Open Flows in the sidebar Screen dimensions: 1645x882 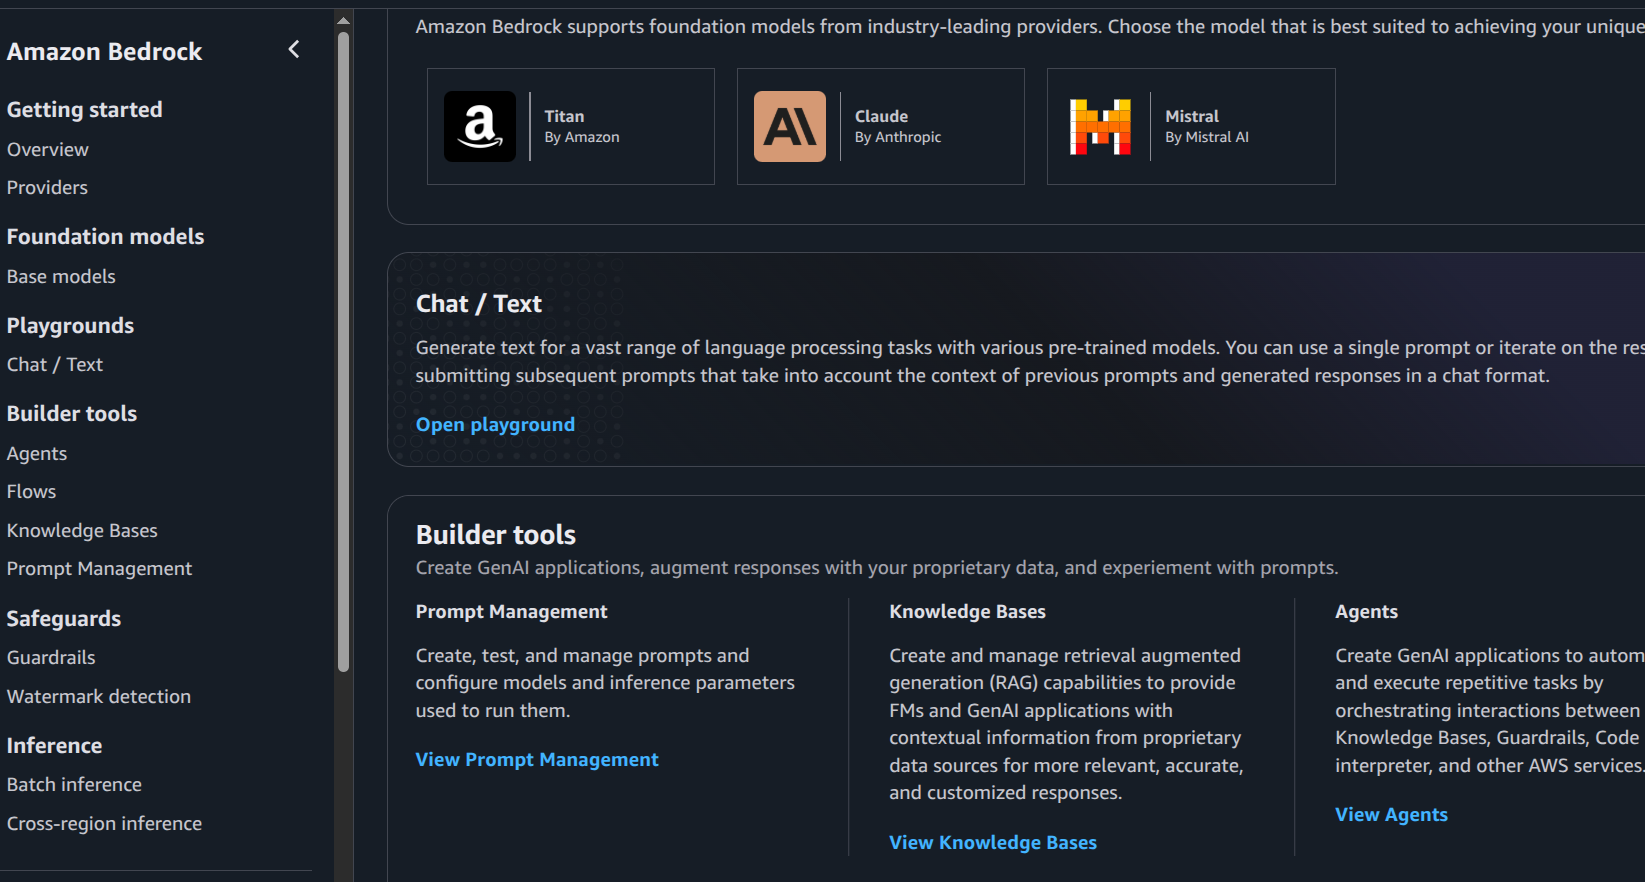tap(32, 491)
